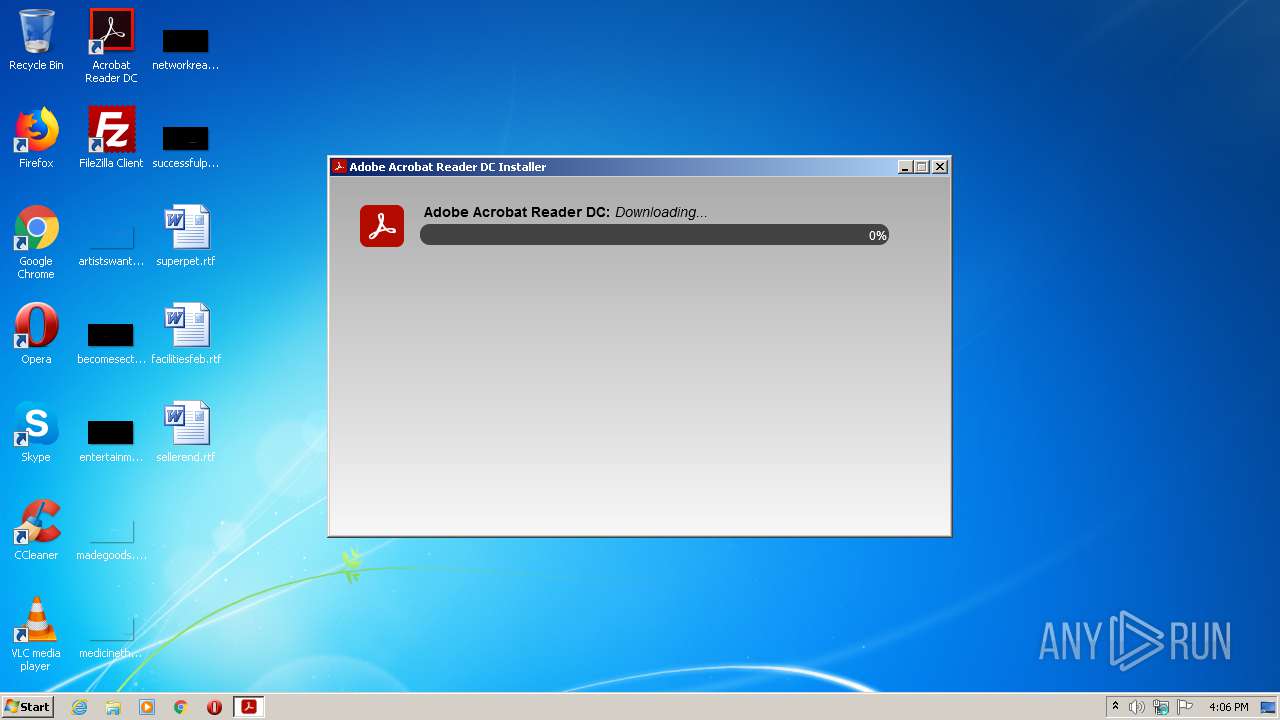Open the Google Chrome desktop shortcut
1280x720 pixels.
(36, 242)
